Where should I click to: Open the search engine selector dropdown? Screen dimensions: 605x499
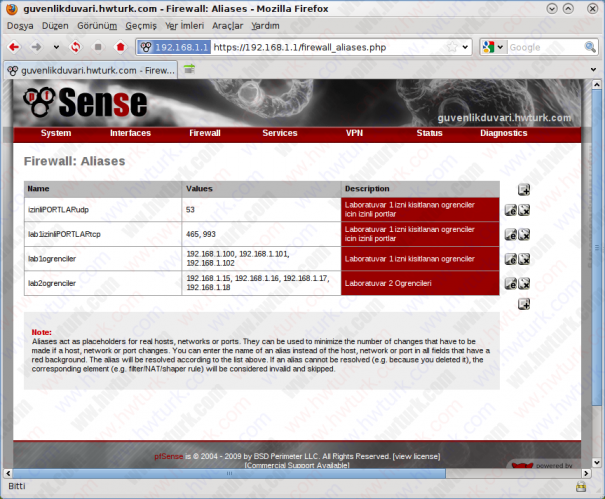tap(500, 47)
